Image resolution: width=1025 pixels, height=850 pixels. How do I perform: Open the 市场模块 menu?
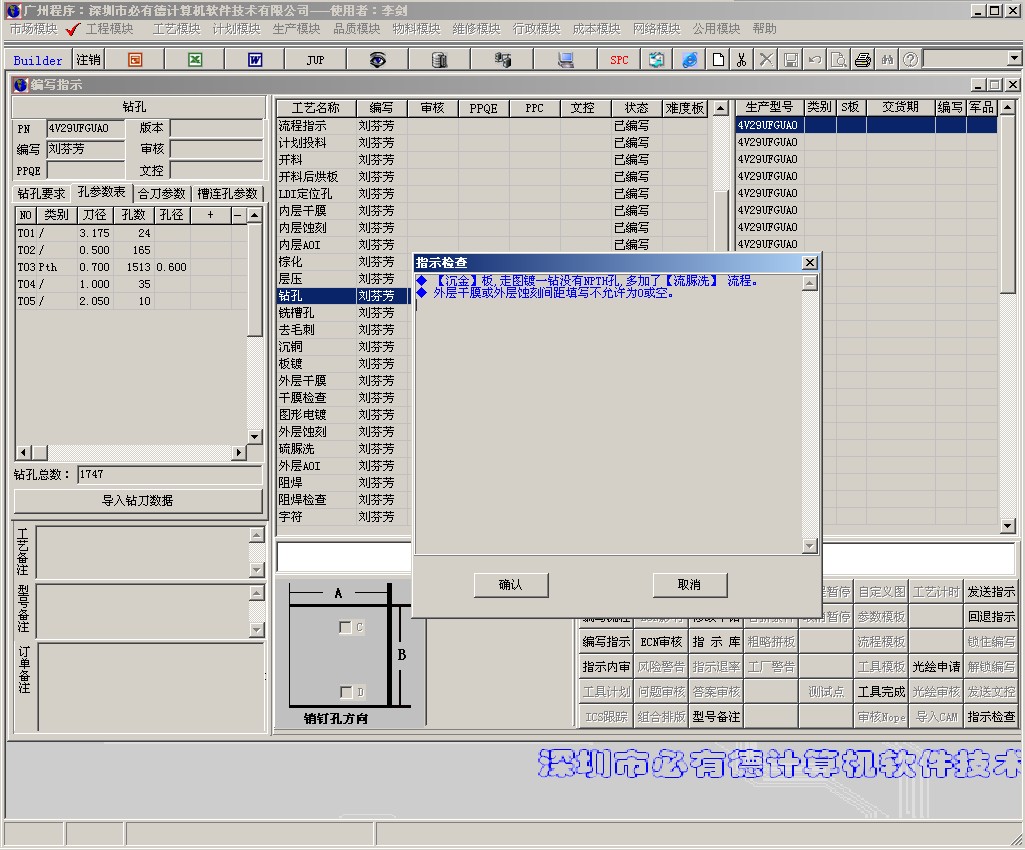[33, 29]
